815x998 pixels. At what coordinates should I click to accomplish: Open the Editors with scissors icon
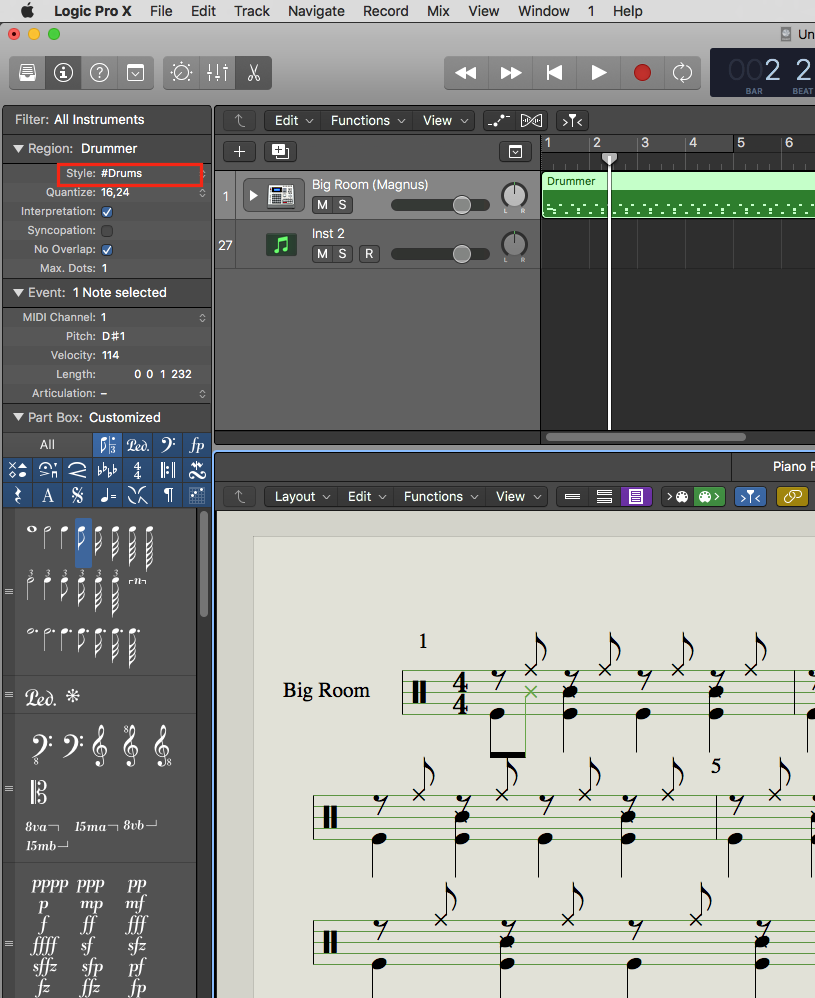(x=253, y=73)
